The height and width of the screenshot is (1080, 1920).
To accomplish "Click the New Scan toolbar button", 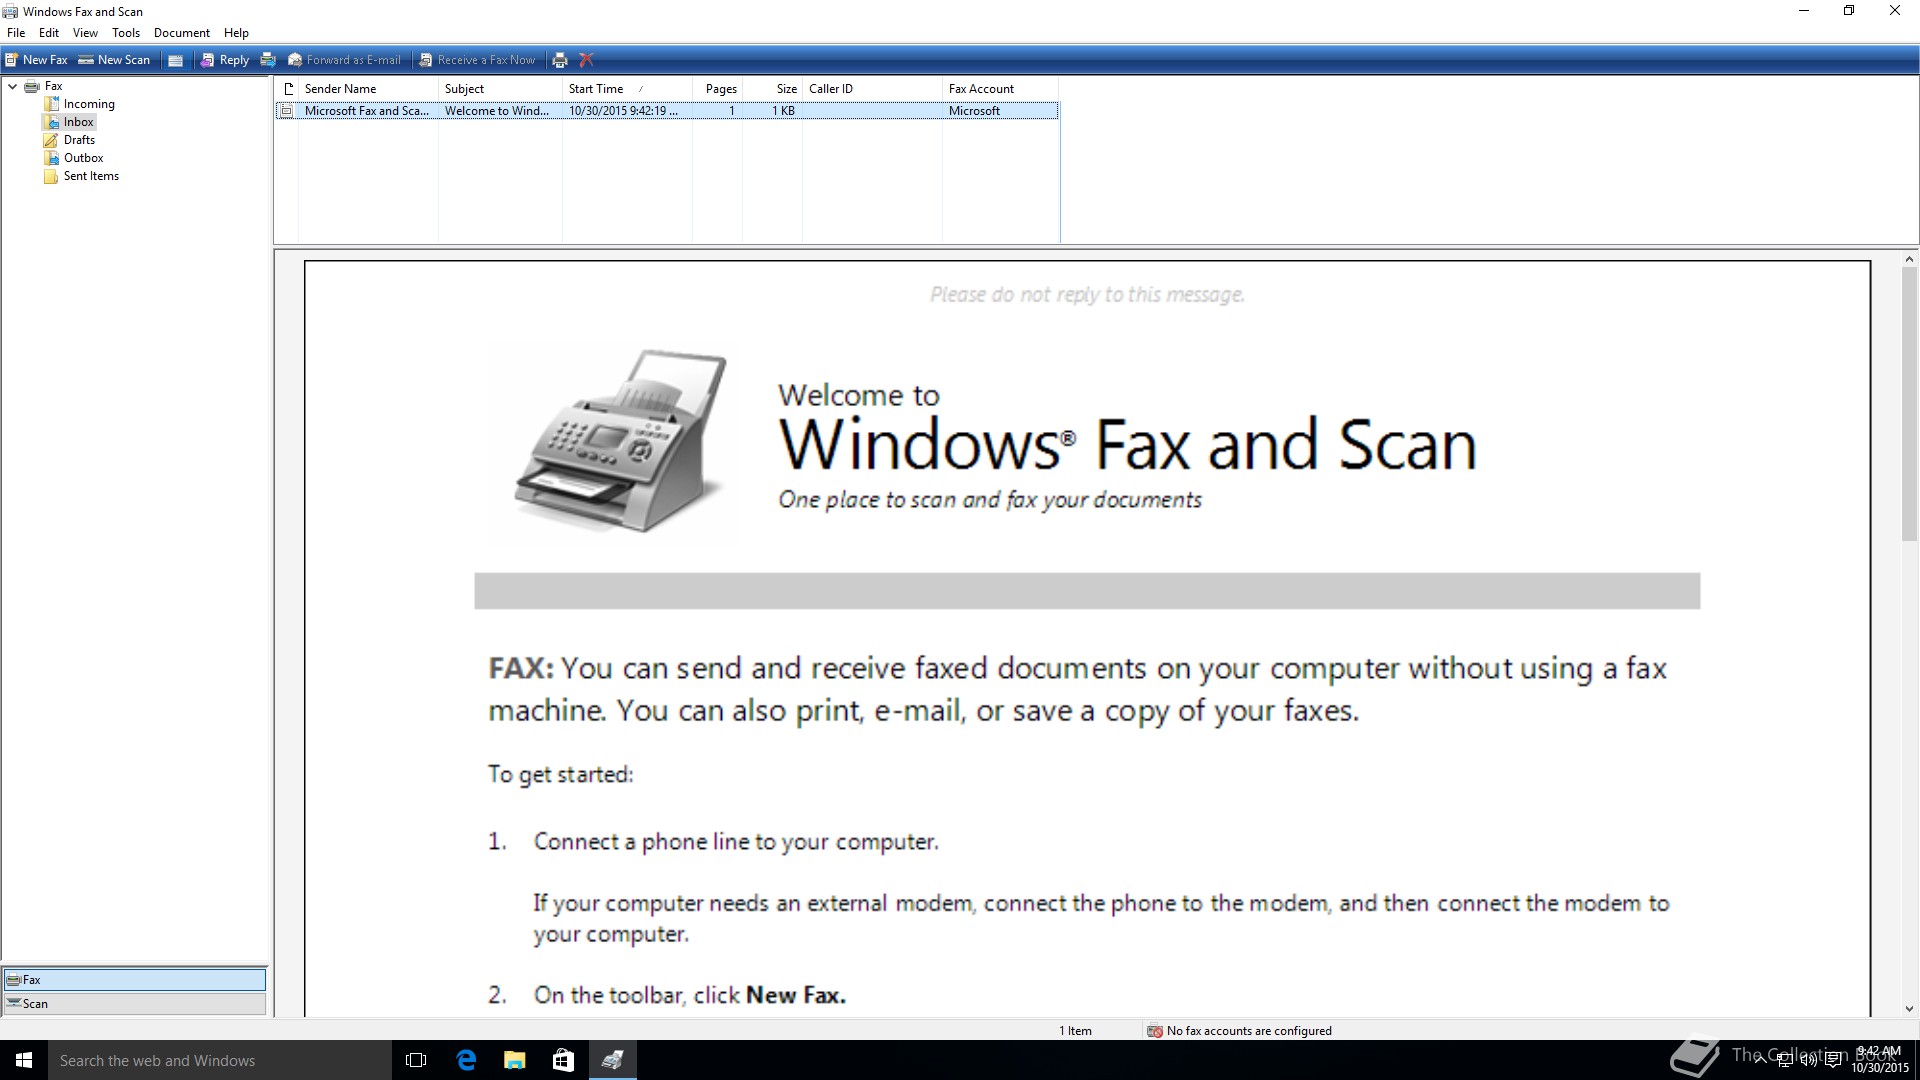I will click(114, 60).
